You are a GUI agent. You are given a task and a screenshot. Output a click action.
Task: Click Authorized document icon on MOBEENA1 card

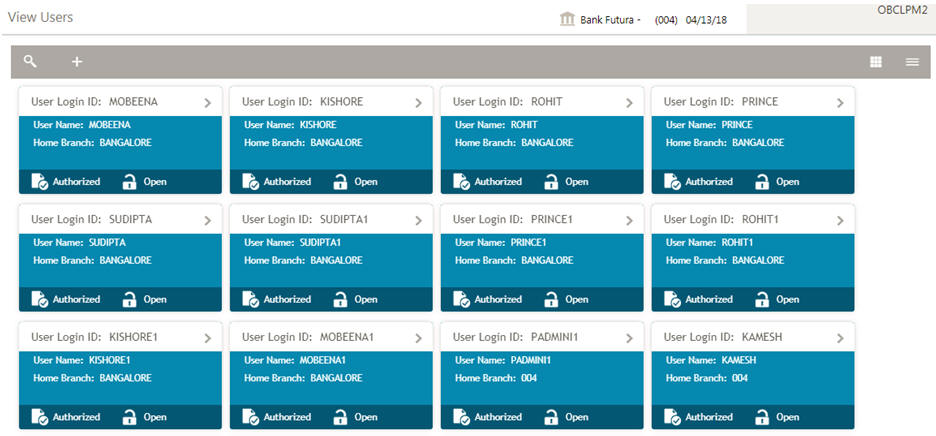click(251, 417)
